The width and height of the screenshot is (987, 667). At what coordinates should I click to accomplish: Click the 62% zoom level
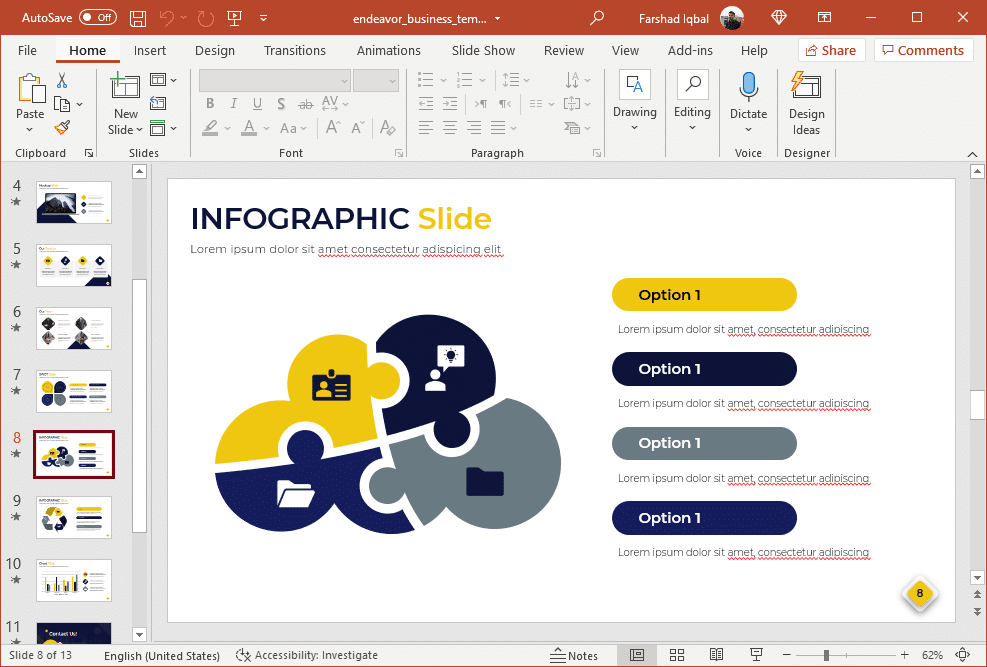932,656
